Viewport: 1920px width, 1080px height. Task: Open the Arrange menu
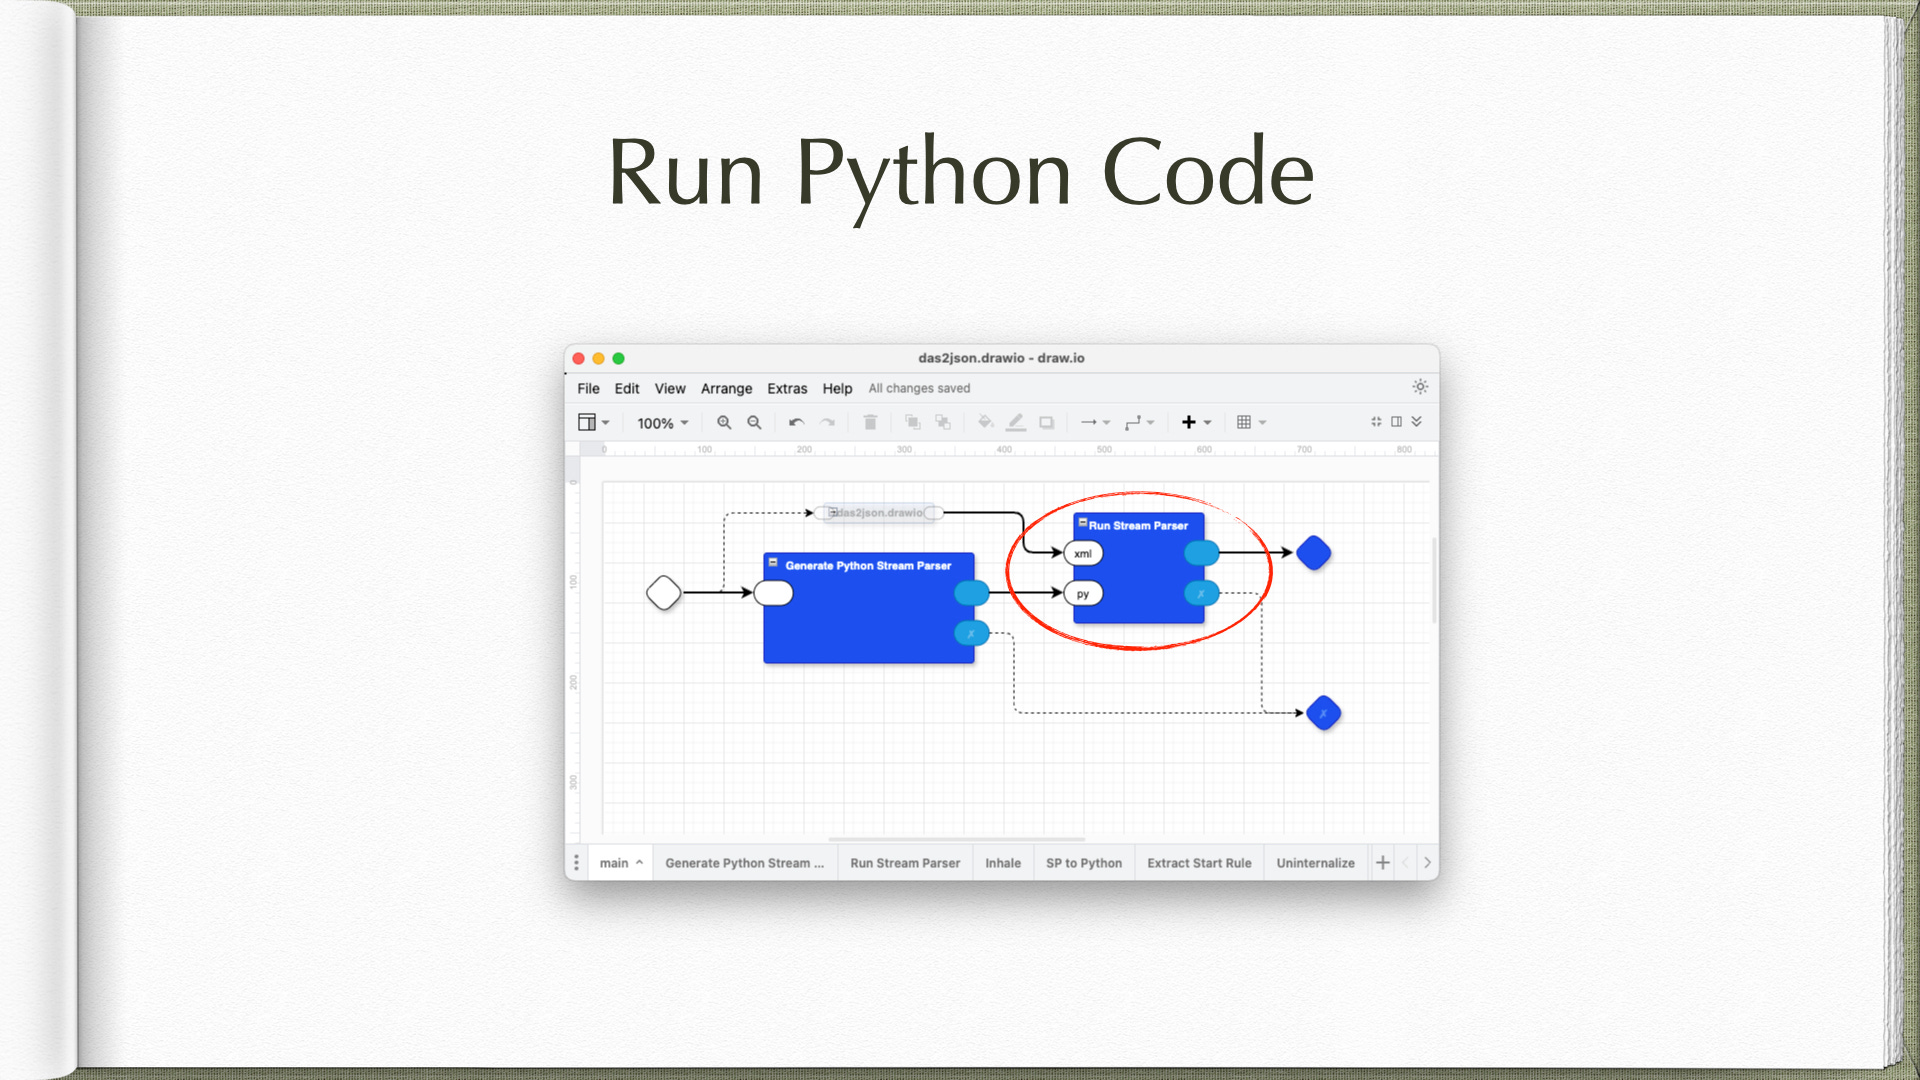click(726, 389)
